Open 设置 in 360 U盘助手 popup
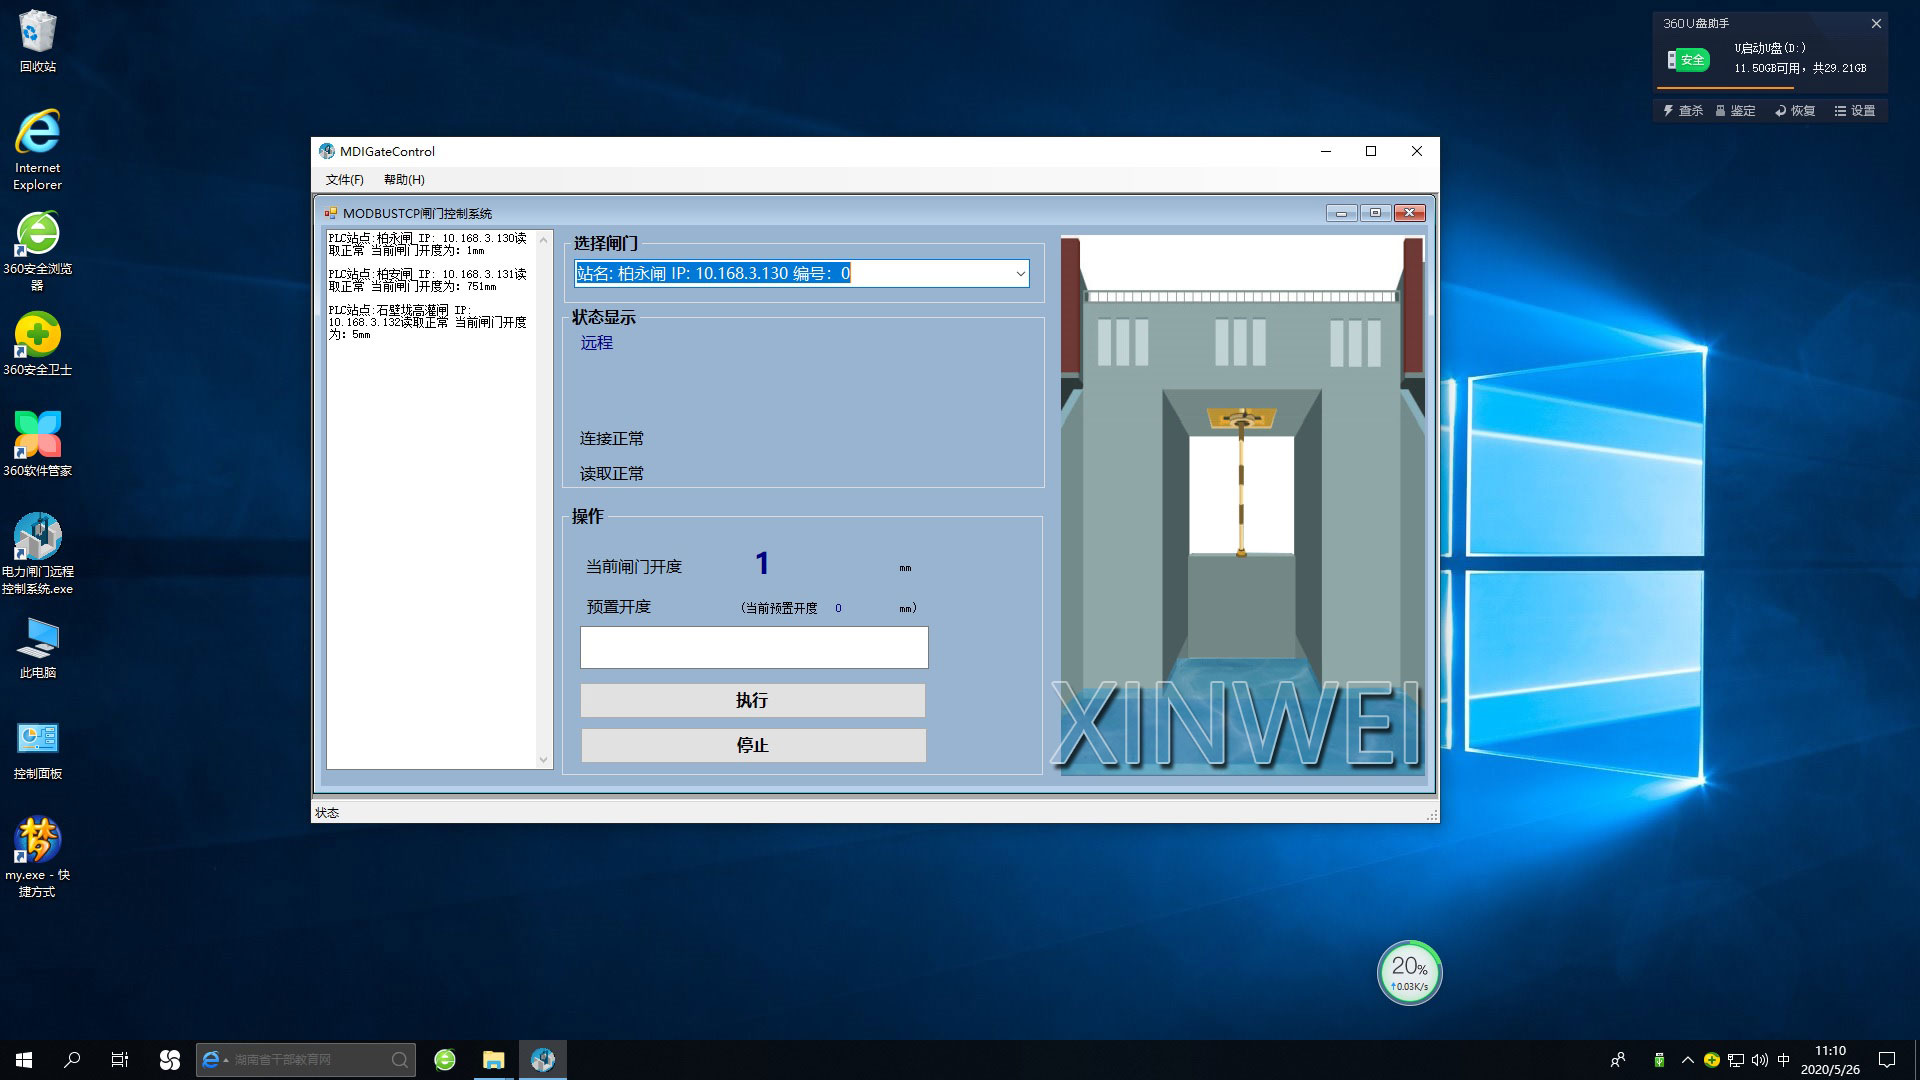The image size is (1920, 1080). coord(1855,111)
